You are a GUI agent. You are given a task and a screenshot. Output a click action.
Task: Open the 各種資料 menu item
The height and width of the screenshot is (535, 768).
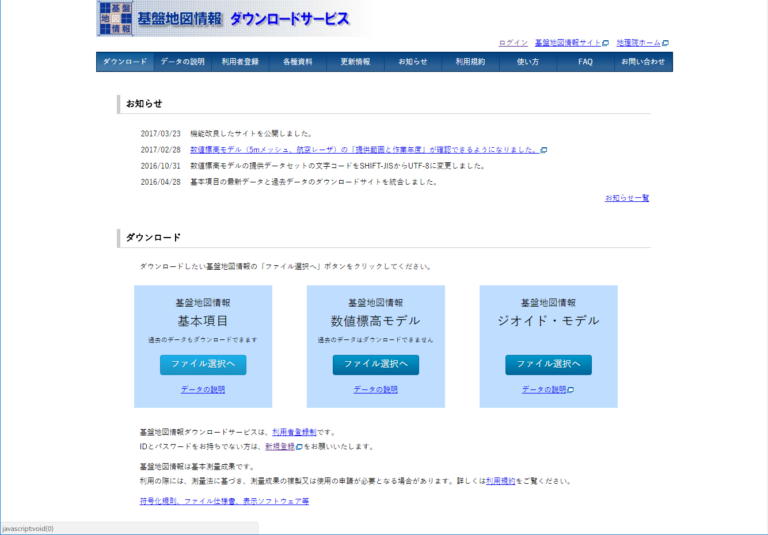pyautogui.click(x=297, y=62)
